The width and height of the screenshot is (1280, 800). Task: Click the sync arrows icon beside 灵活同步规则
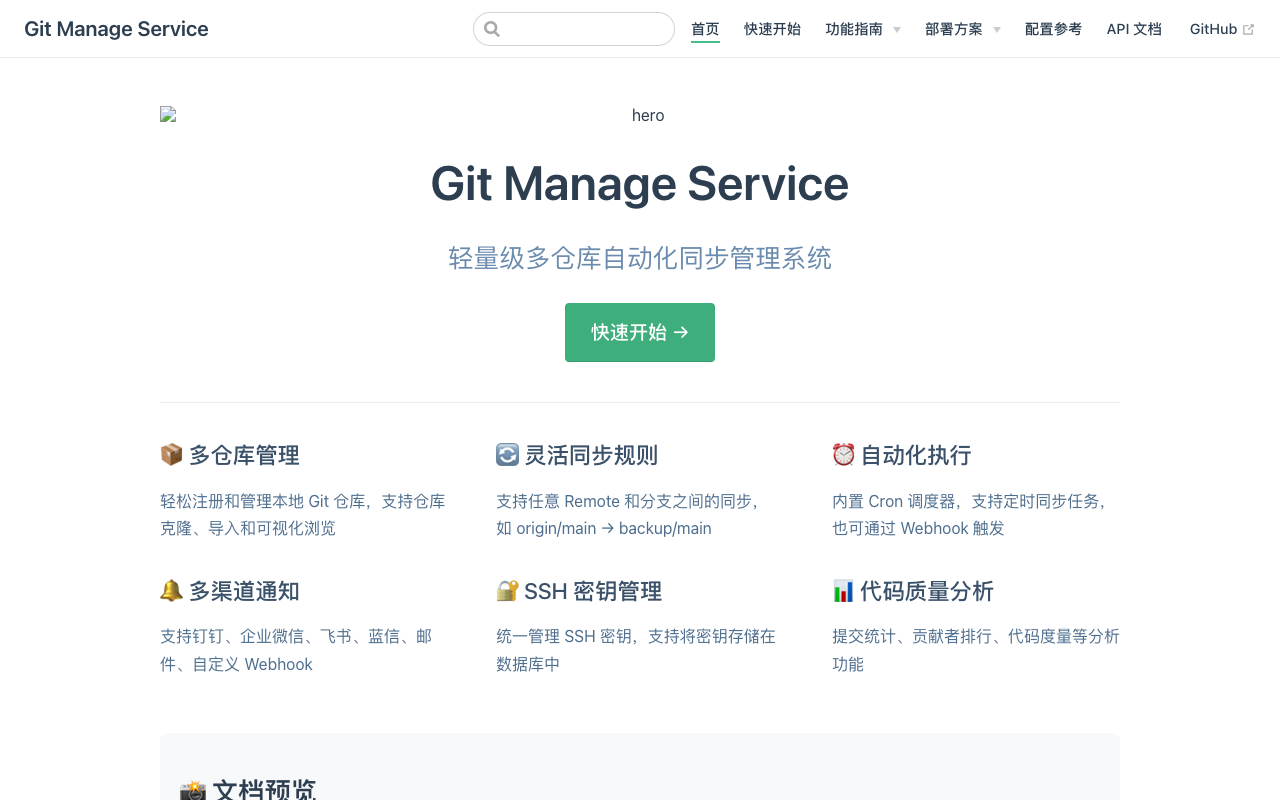tap(508, 455)
